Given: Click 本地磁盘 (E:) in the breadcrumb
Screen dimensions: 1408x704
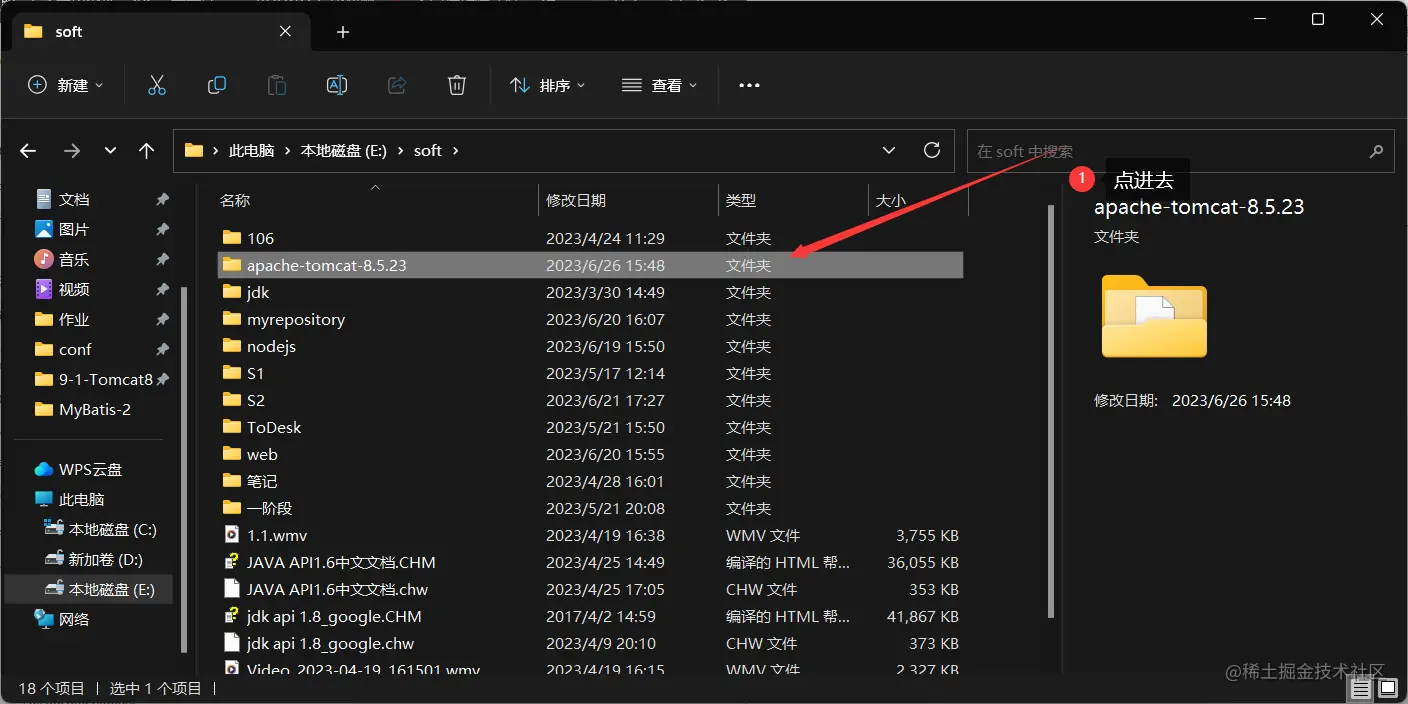Looking at the screenshot, I should click(344, 151).
